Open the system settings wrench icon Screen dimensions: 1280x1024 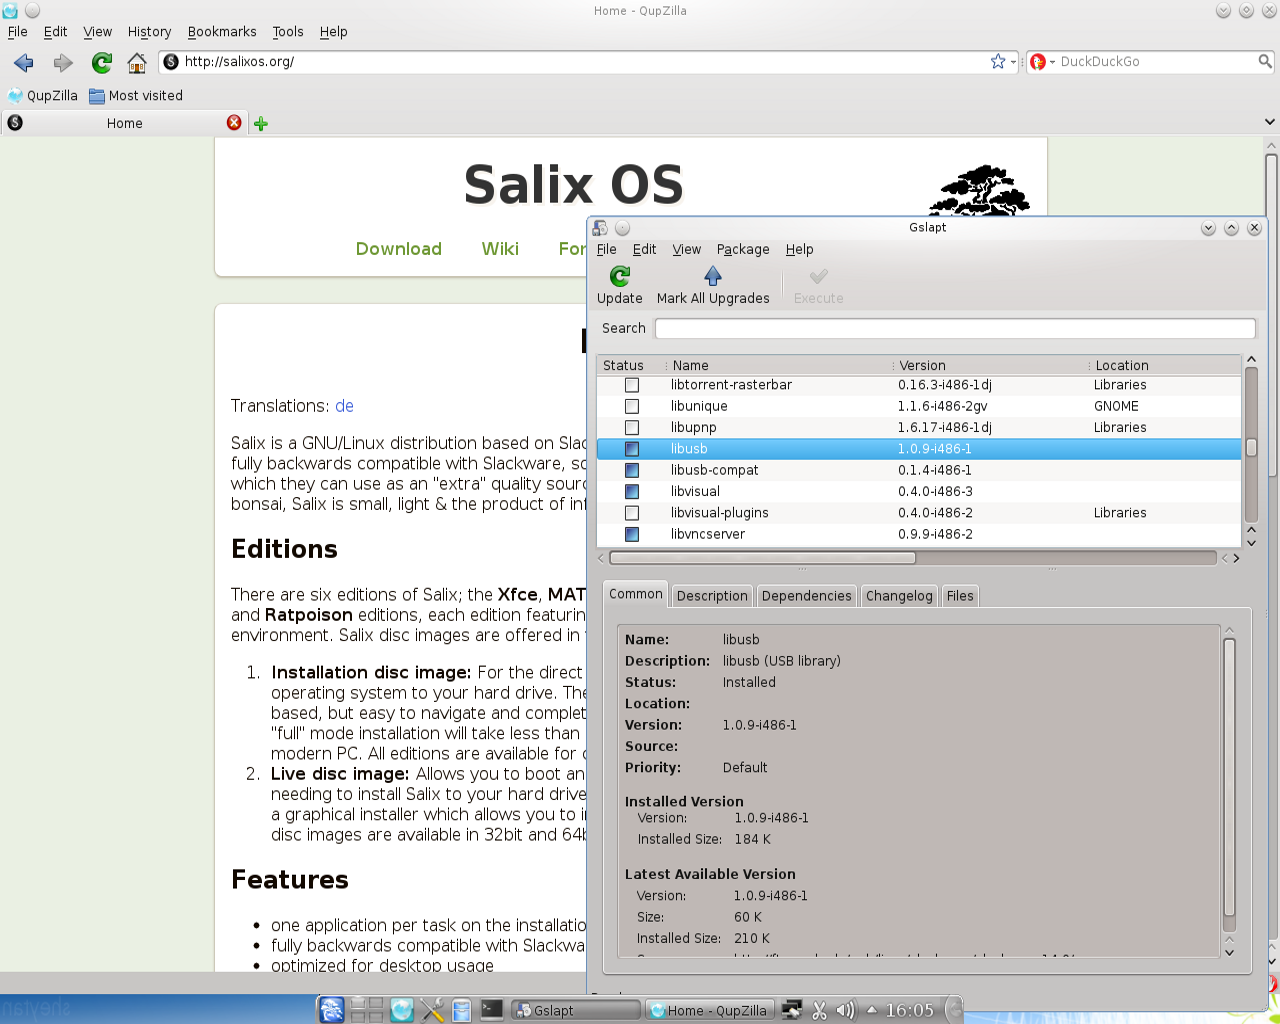click(433, 1010)
